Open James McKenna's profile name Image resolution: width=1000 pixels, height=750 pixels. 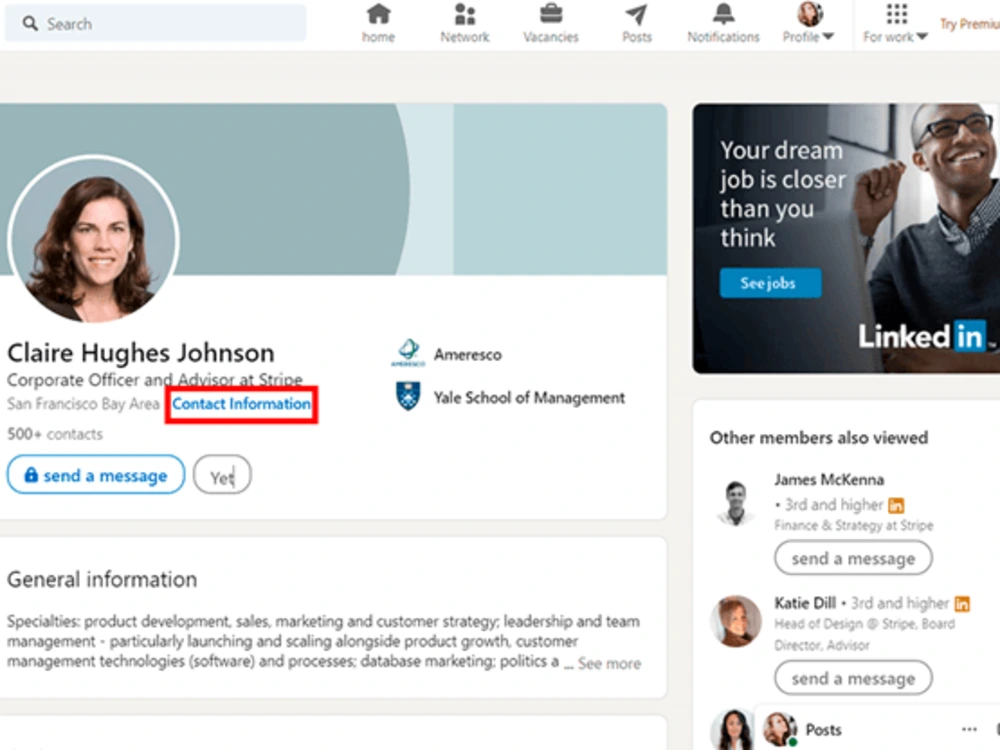829,480
